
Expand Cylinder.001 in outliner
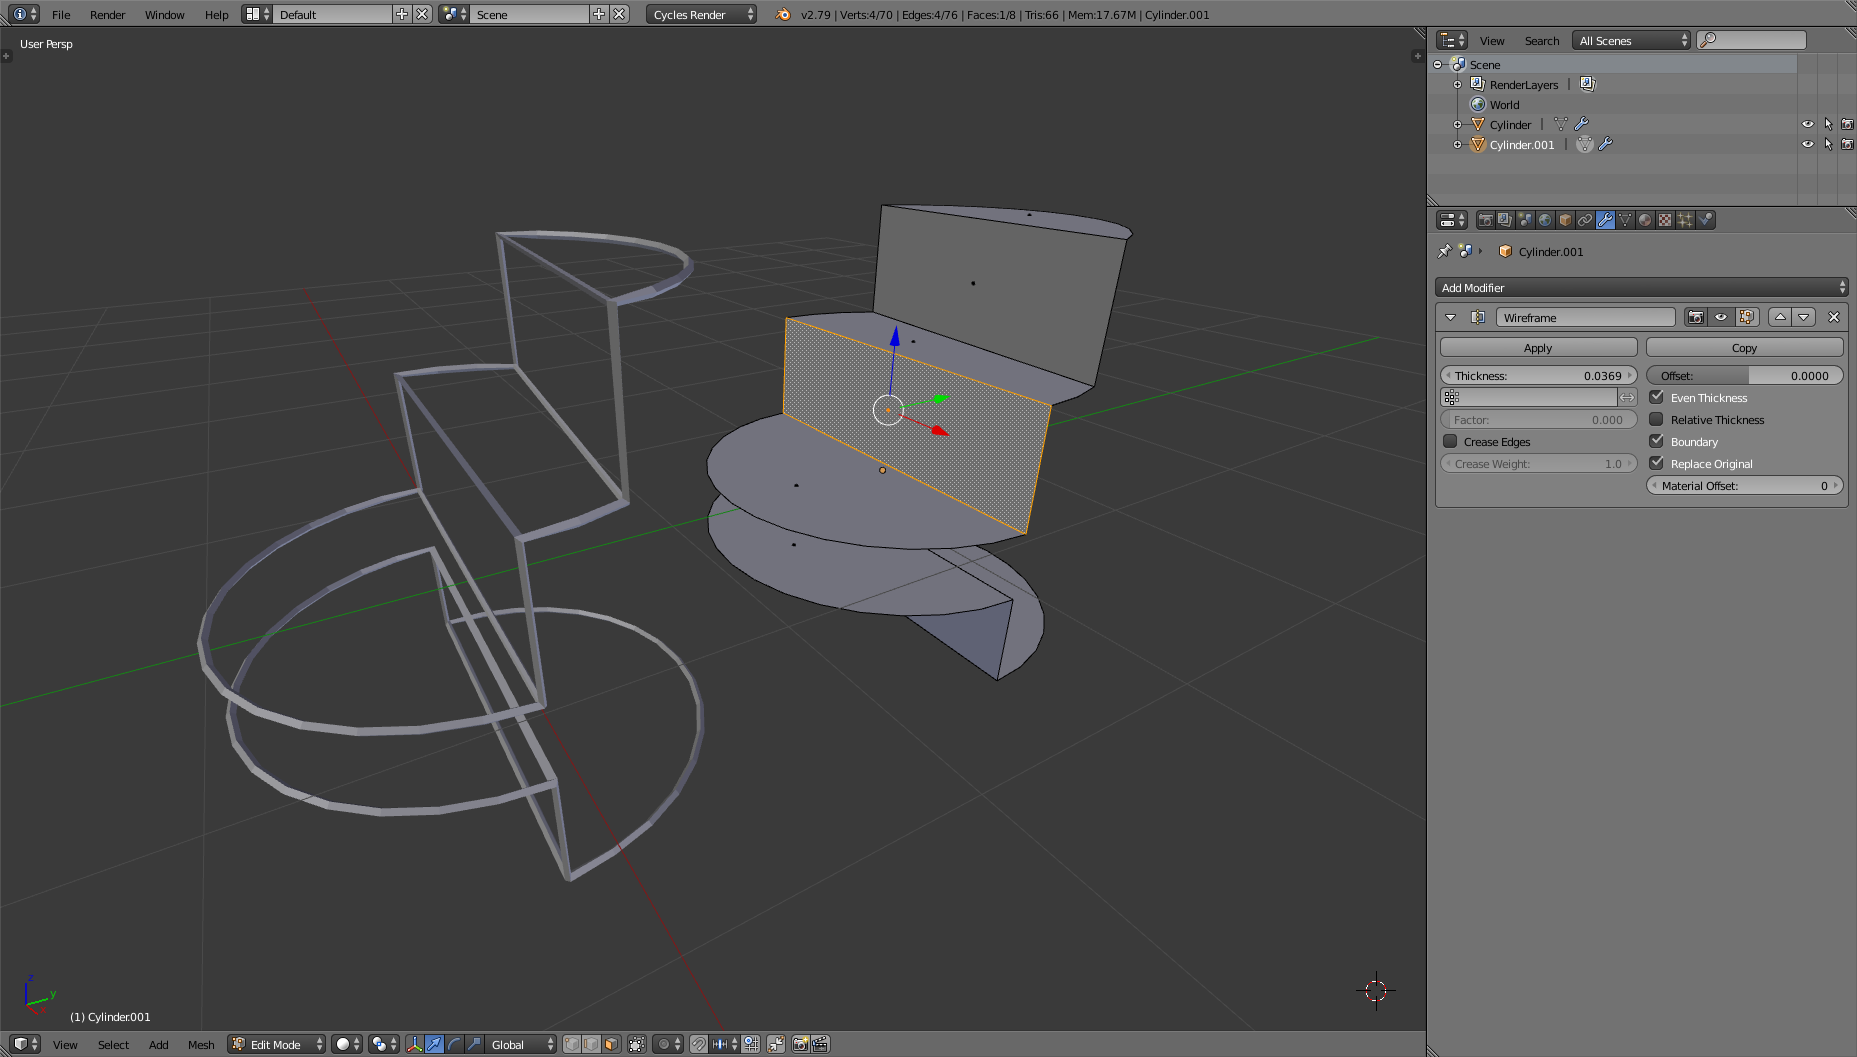1457,144
